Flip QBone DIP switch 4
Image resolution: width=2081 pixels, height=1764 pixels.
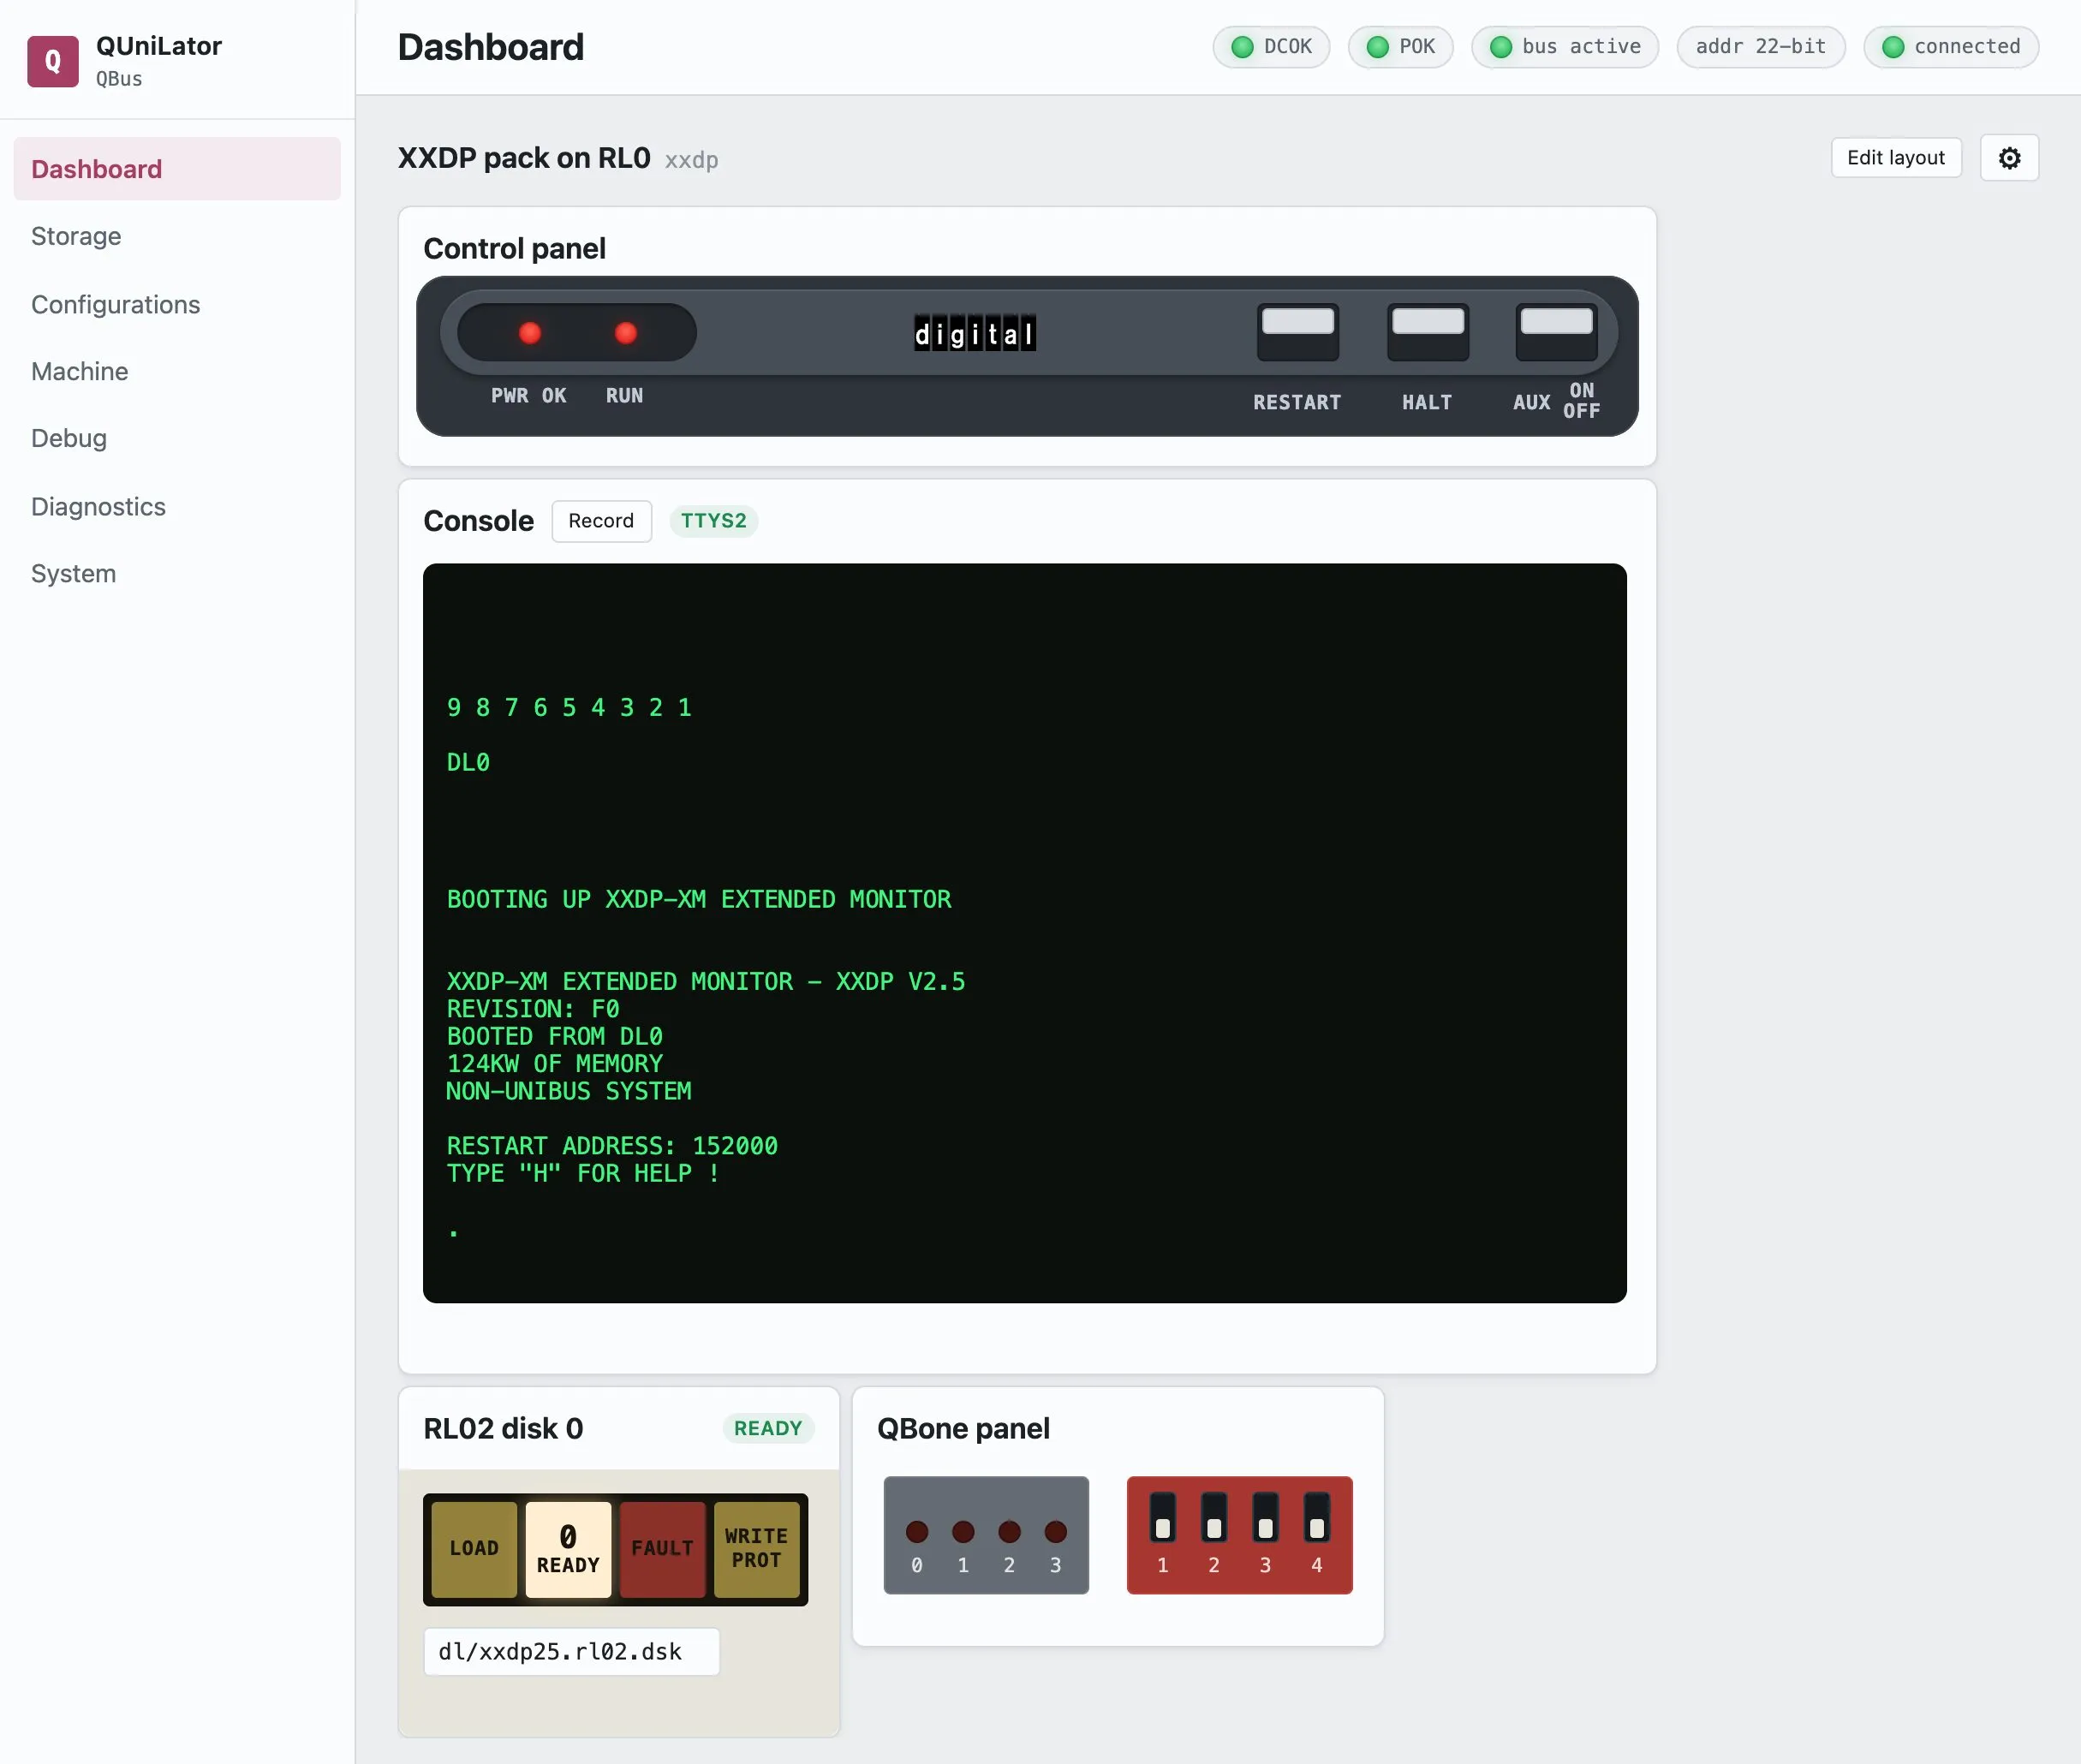pyautogui.click(x=1317, y=1517)
